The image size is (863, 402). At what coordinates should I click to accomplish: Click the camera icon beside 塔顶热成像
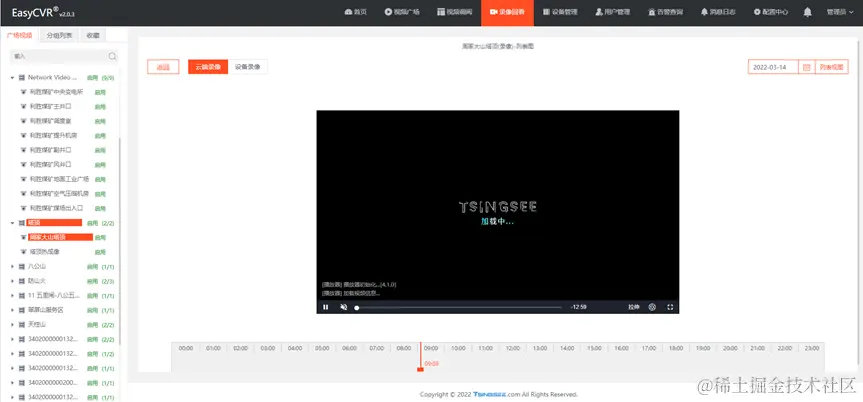[24, 252]
